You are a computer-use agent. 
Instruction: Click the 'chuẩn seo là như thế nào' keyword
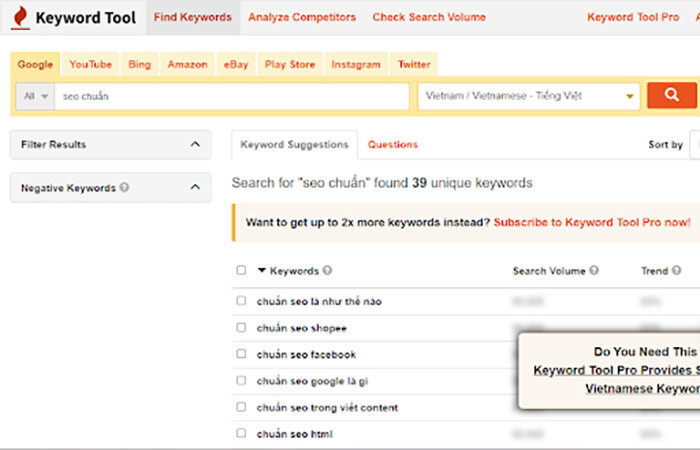click(x=319, y=301)
